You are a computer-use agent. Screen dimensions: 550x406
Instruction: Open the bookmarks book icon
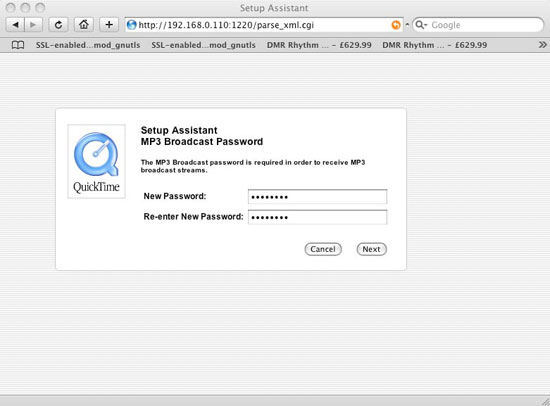tap(18, 45)
